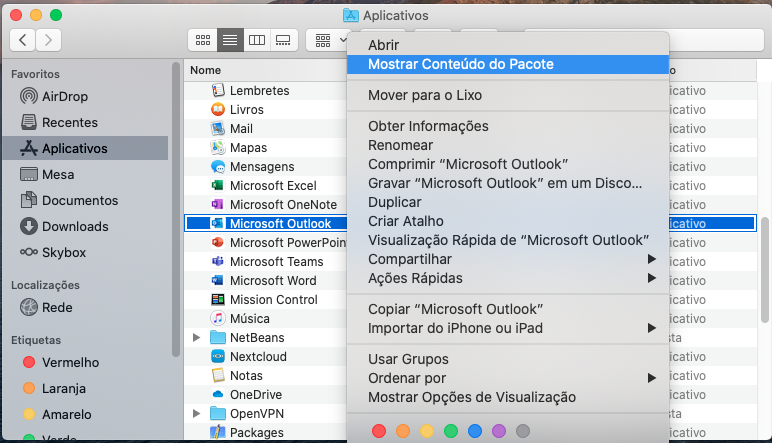Open Rede under Localizações
Viewport: 772px width, 443px height.
[x=46, y=308]
